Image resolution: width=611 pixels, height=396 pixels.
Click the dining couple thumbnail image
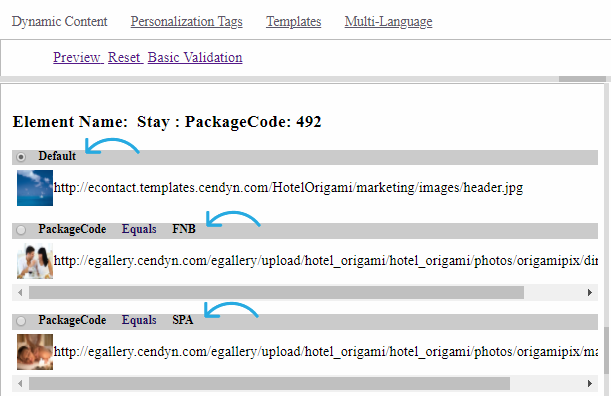point(35,261)
